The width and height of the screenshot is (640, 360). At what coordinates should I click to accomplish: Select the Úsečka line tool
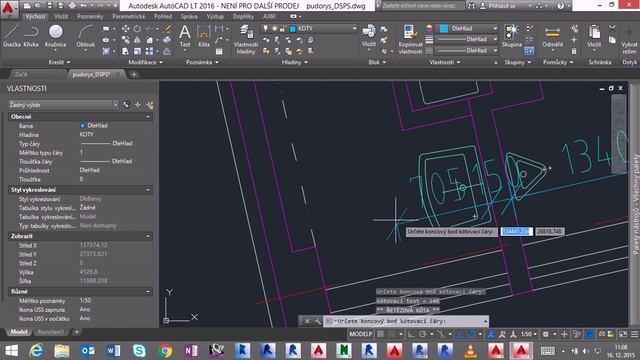pos(11,36)
